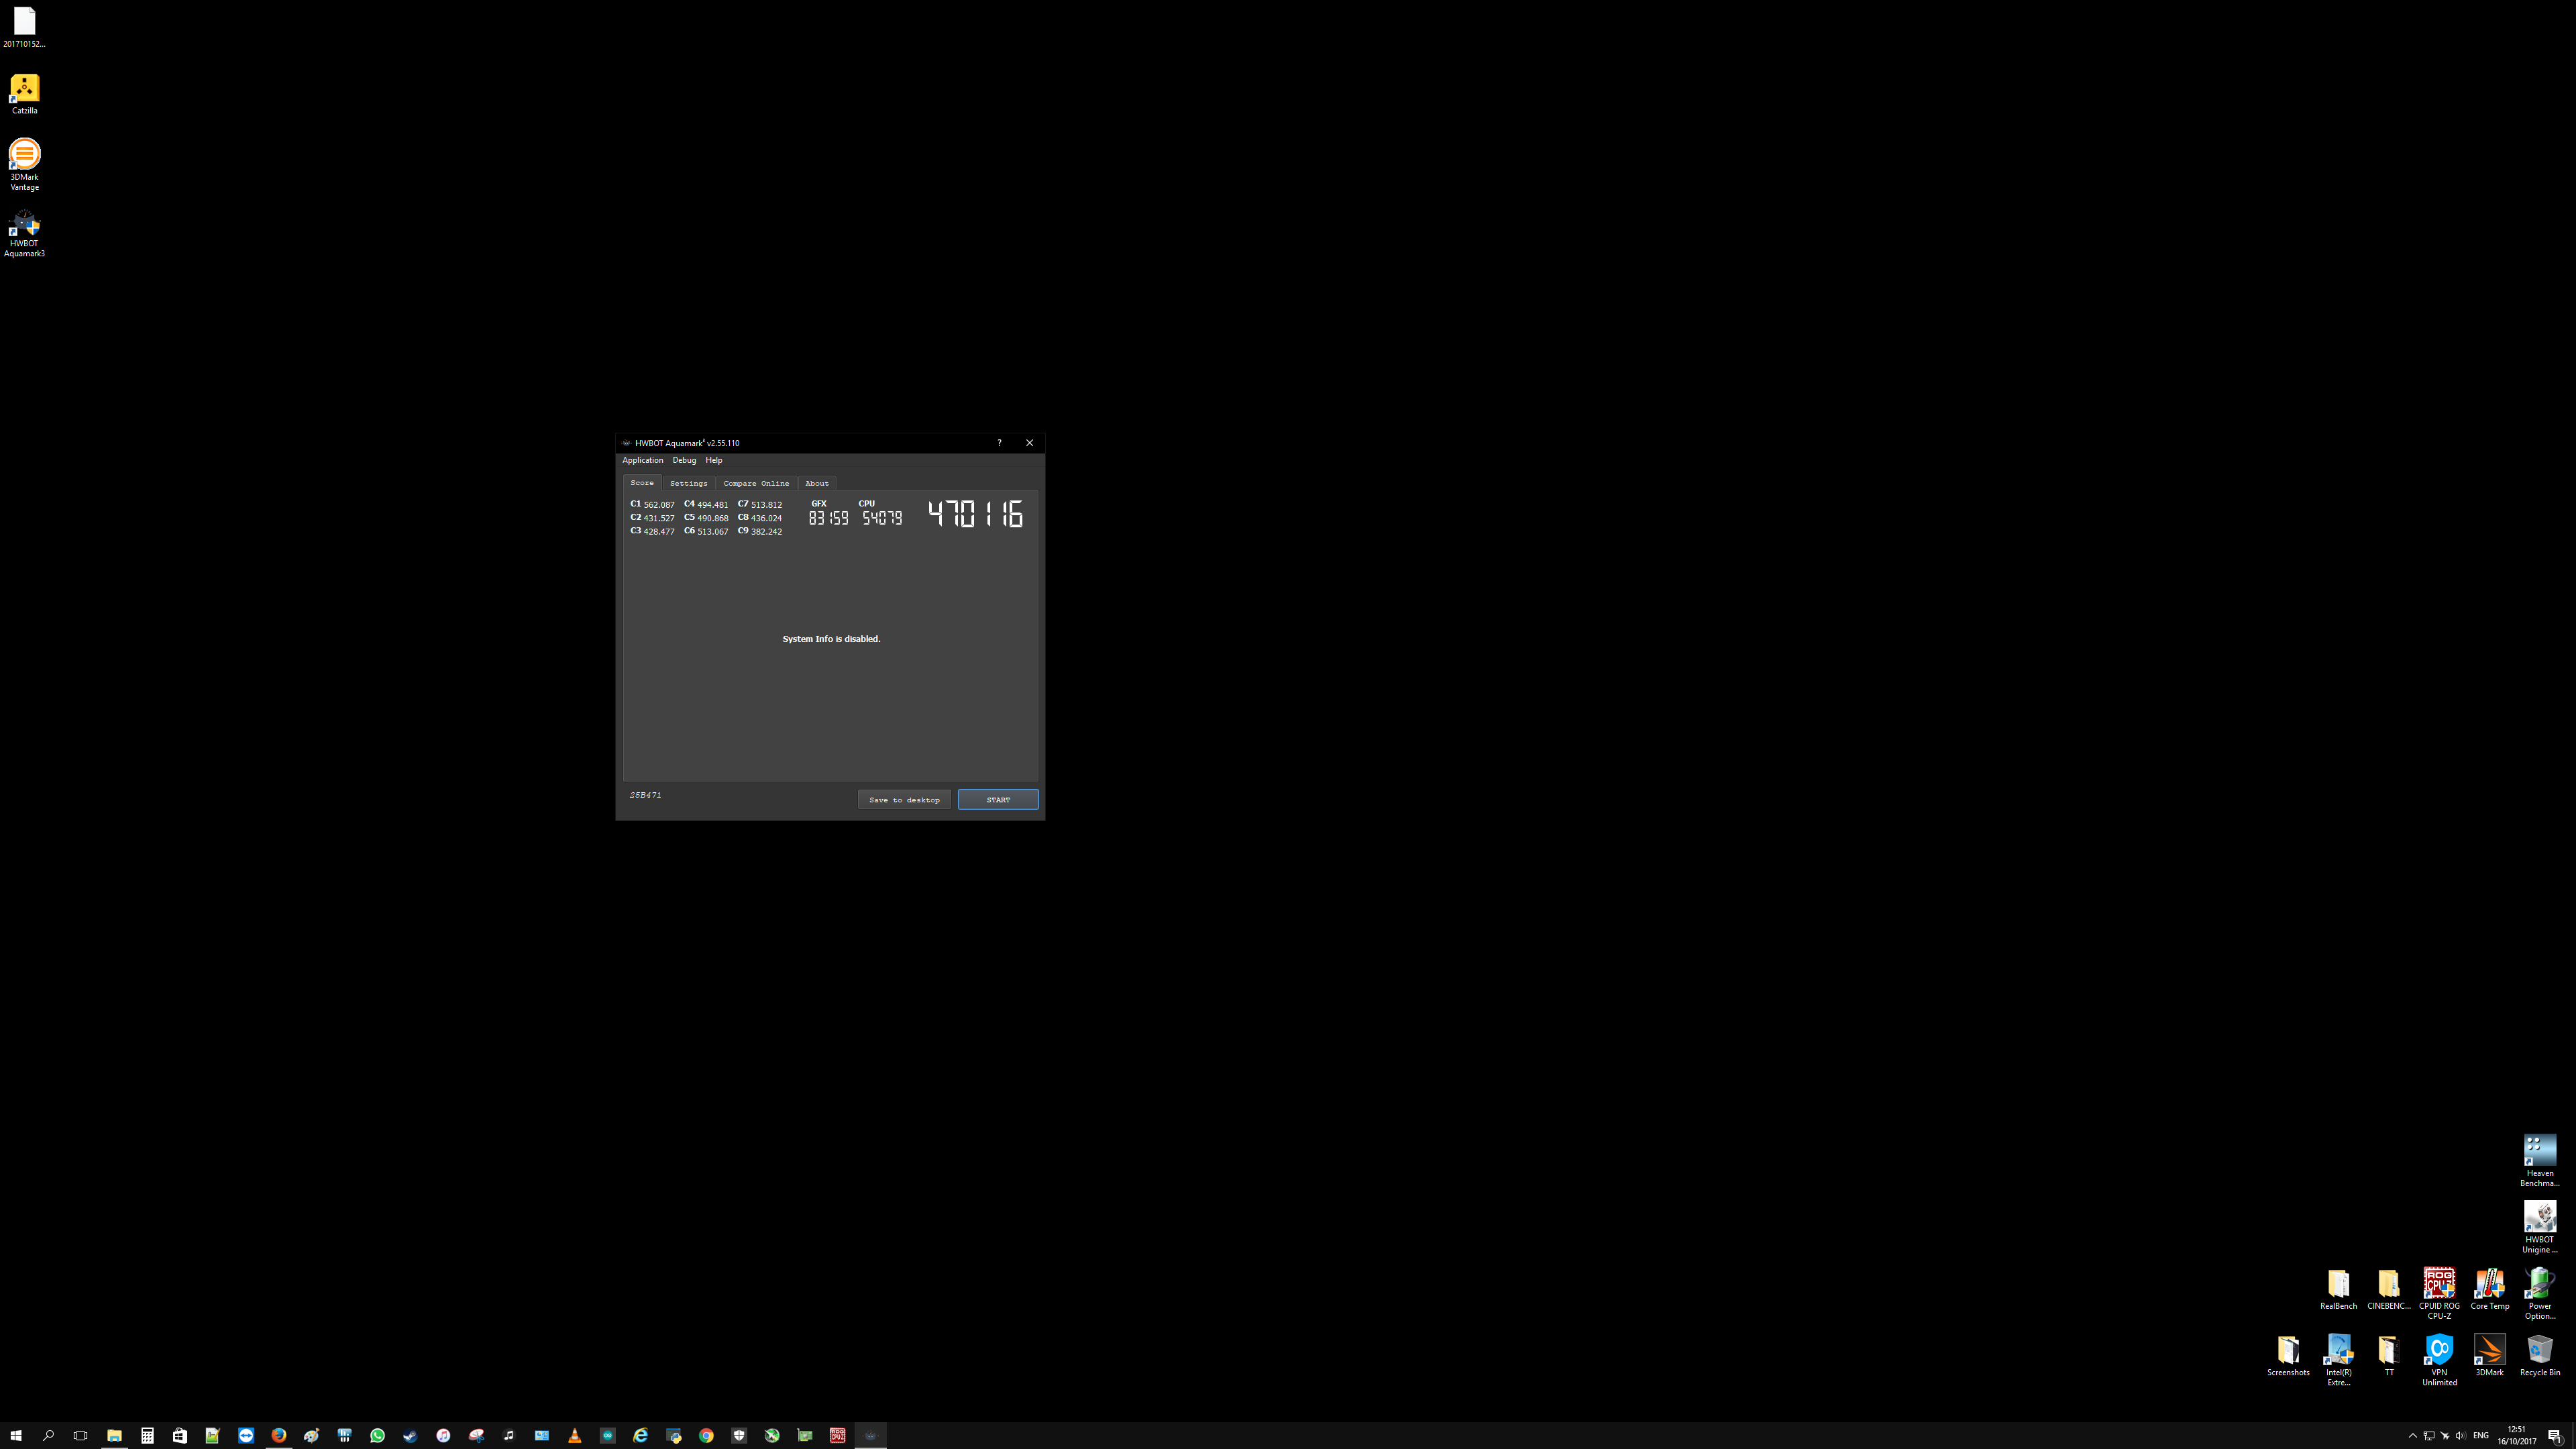Show hidden system tray icons
2576x1449 pixels.
click(2412, 1435)
